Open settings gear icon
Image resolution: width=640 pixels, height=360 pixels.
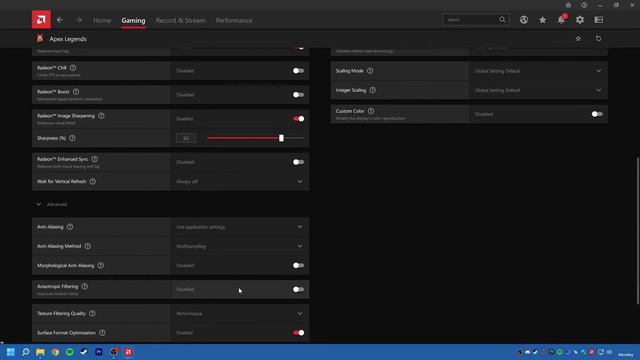click(x=580, y=20)
